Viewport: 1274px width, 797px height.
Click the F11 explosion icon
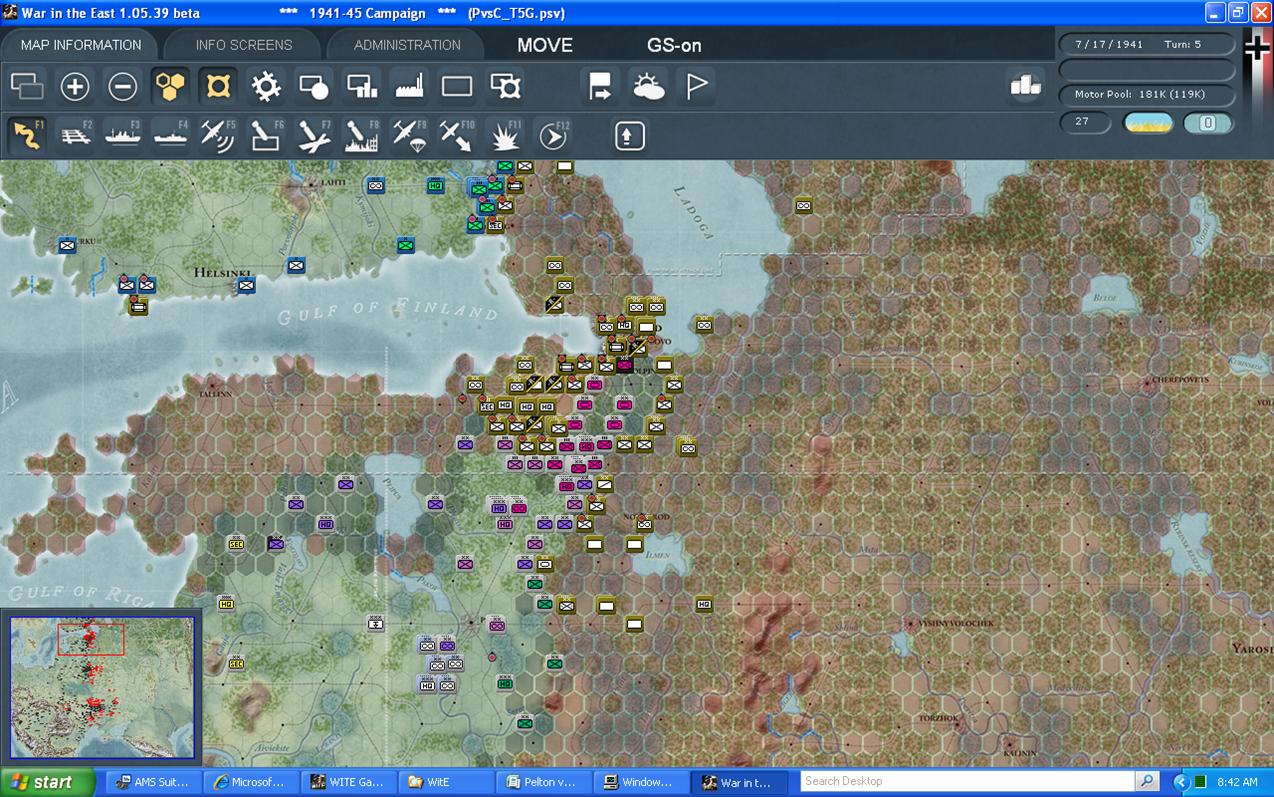[x=505, y=135]
